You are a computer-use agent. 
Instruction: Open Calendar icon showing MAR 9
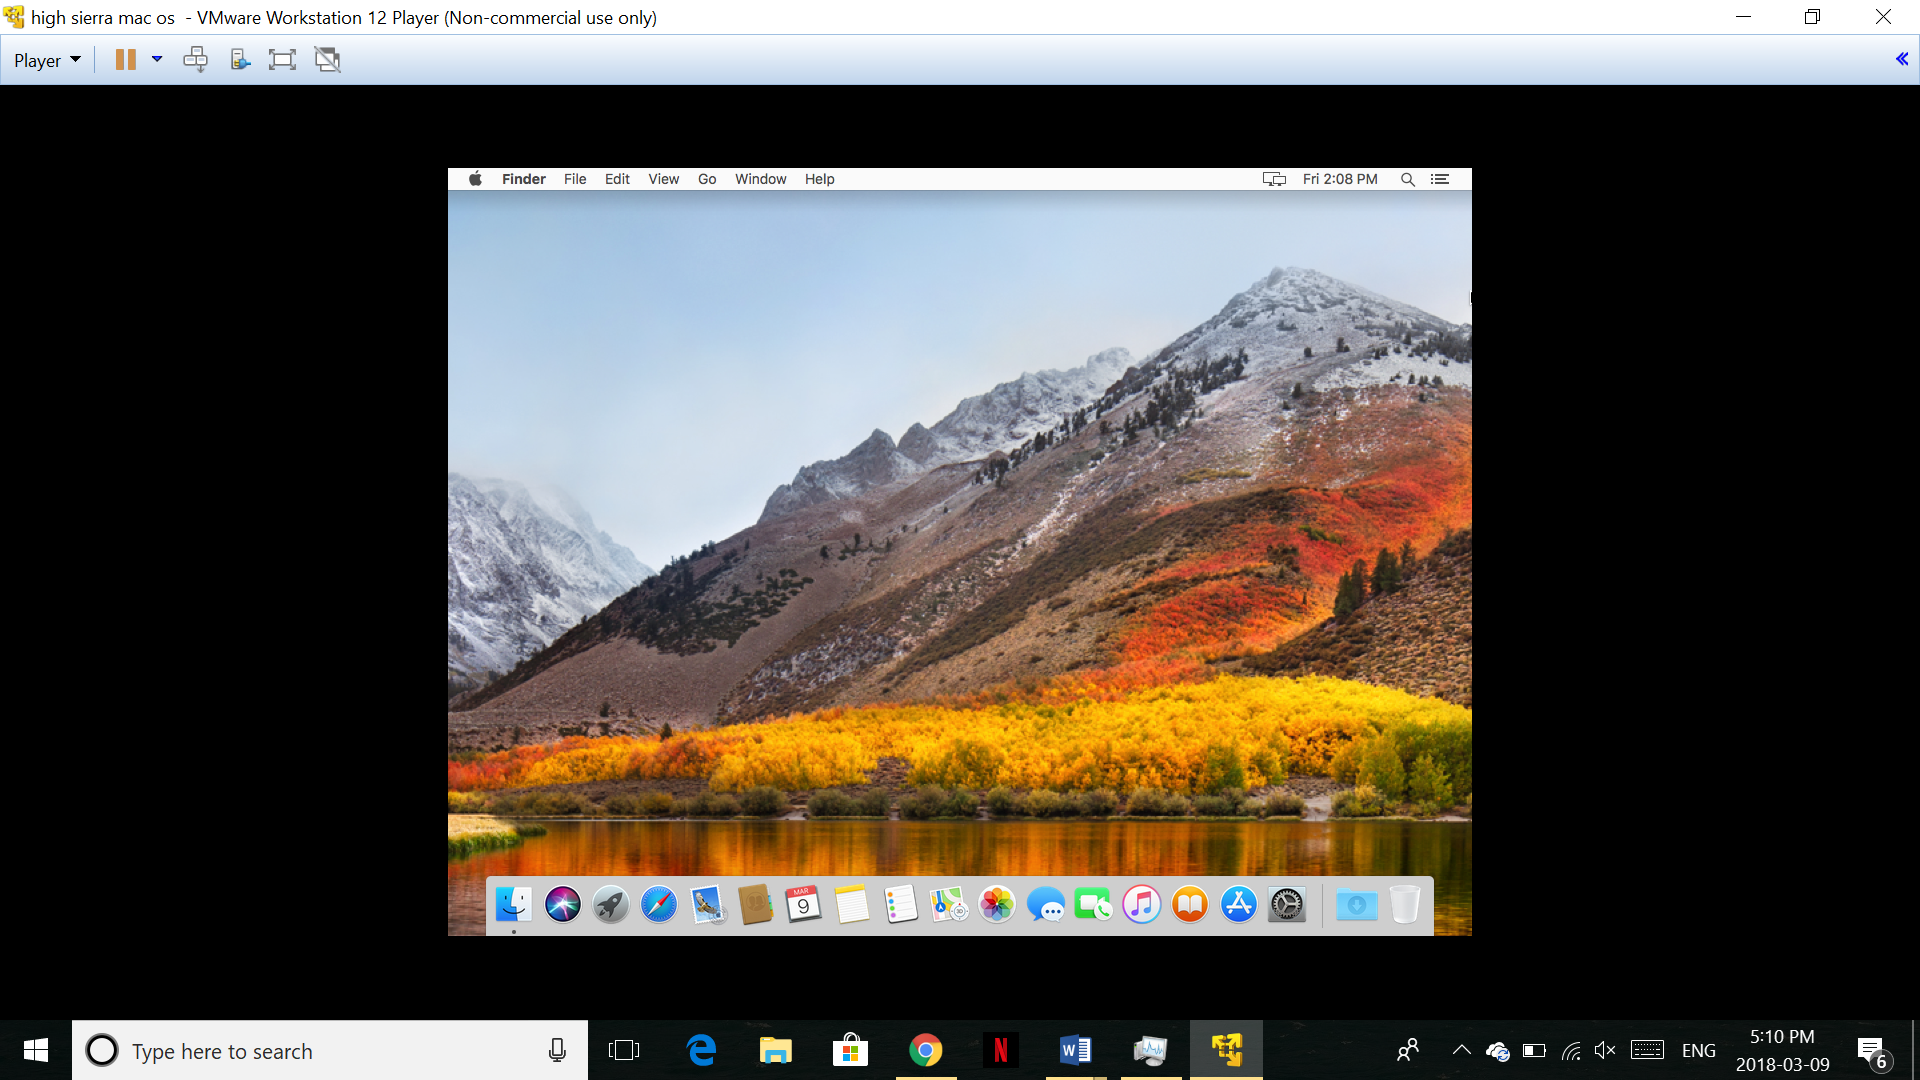803,905
